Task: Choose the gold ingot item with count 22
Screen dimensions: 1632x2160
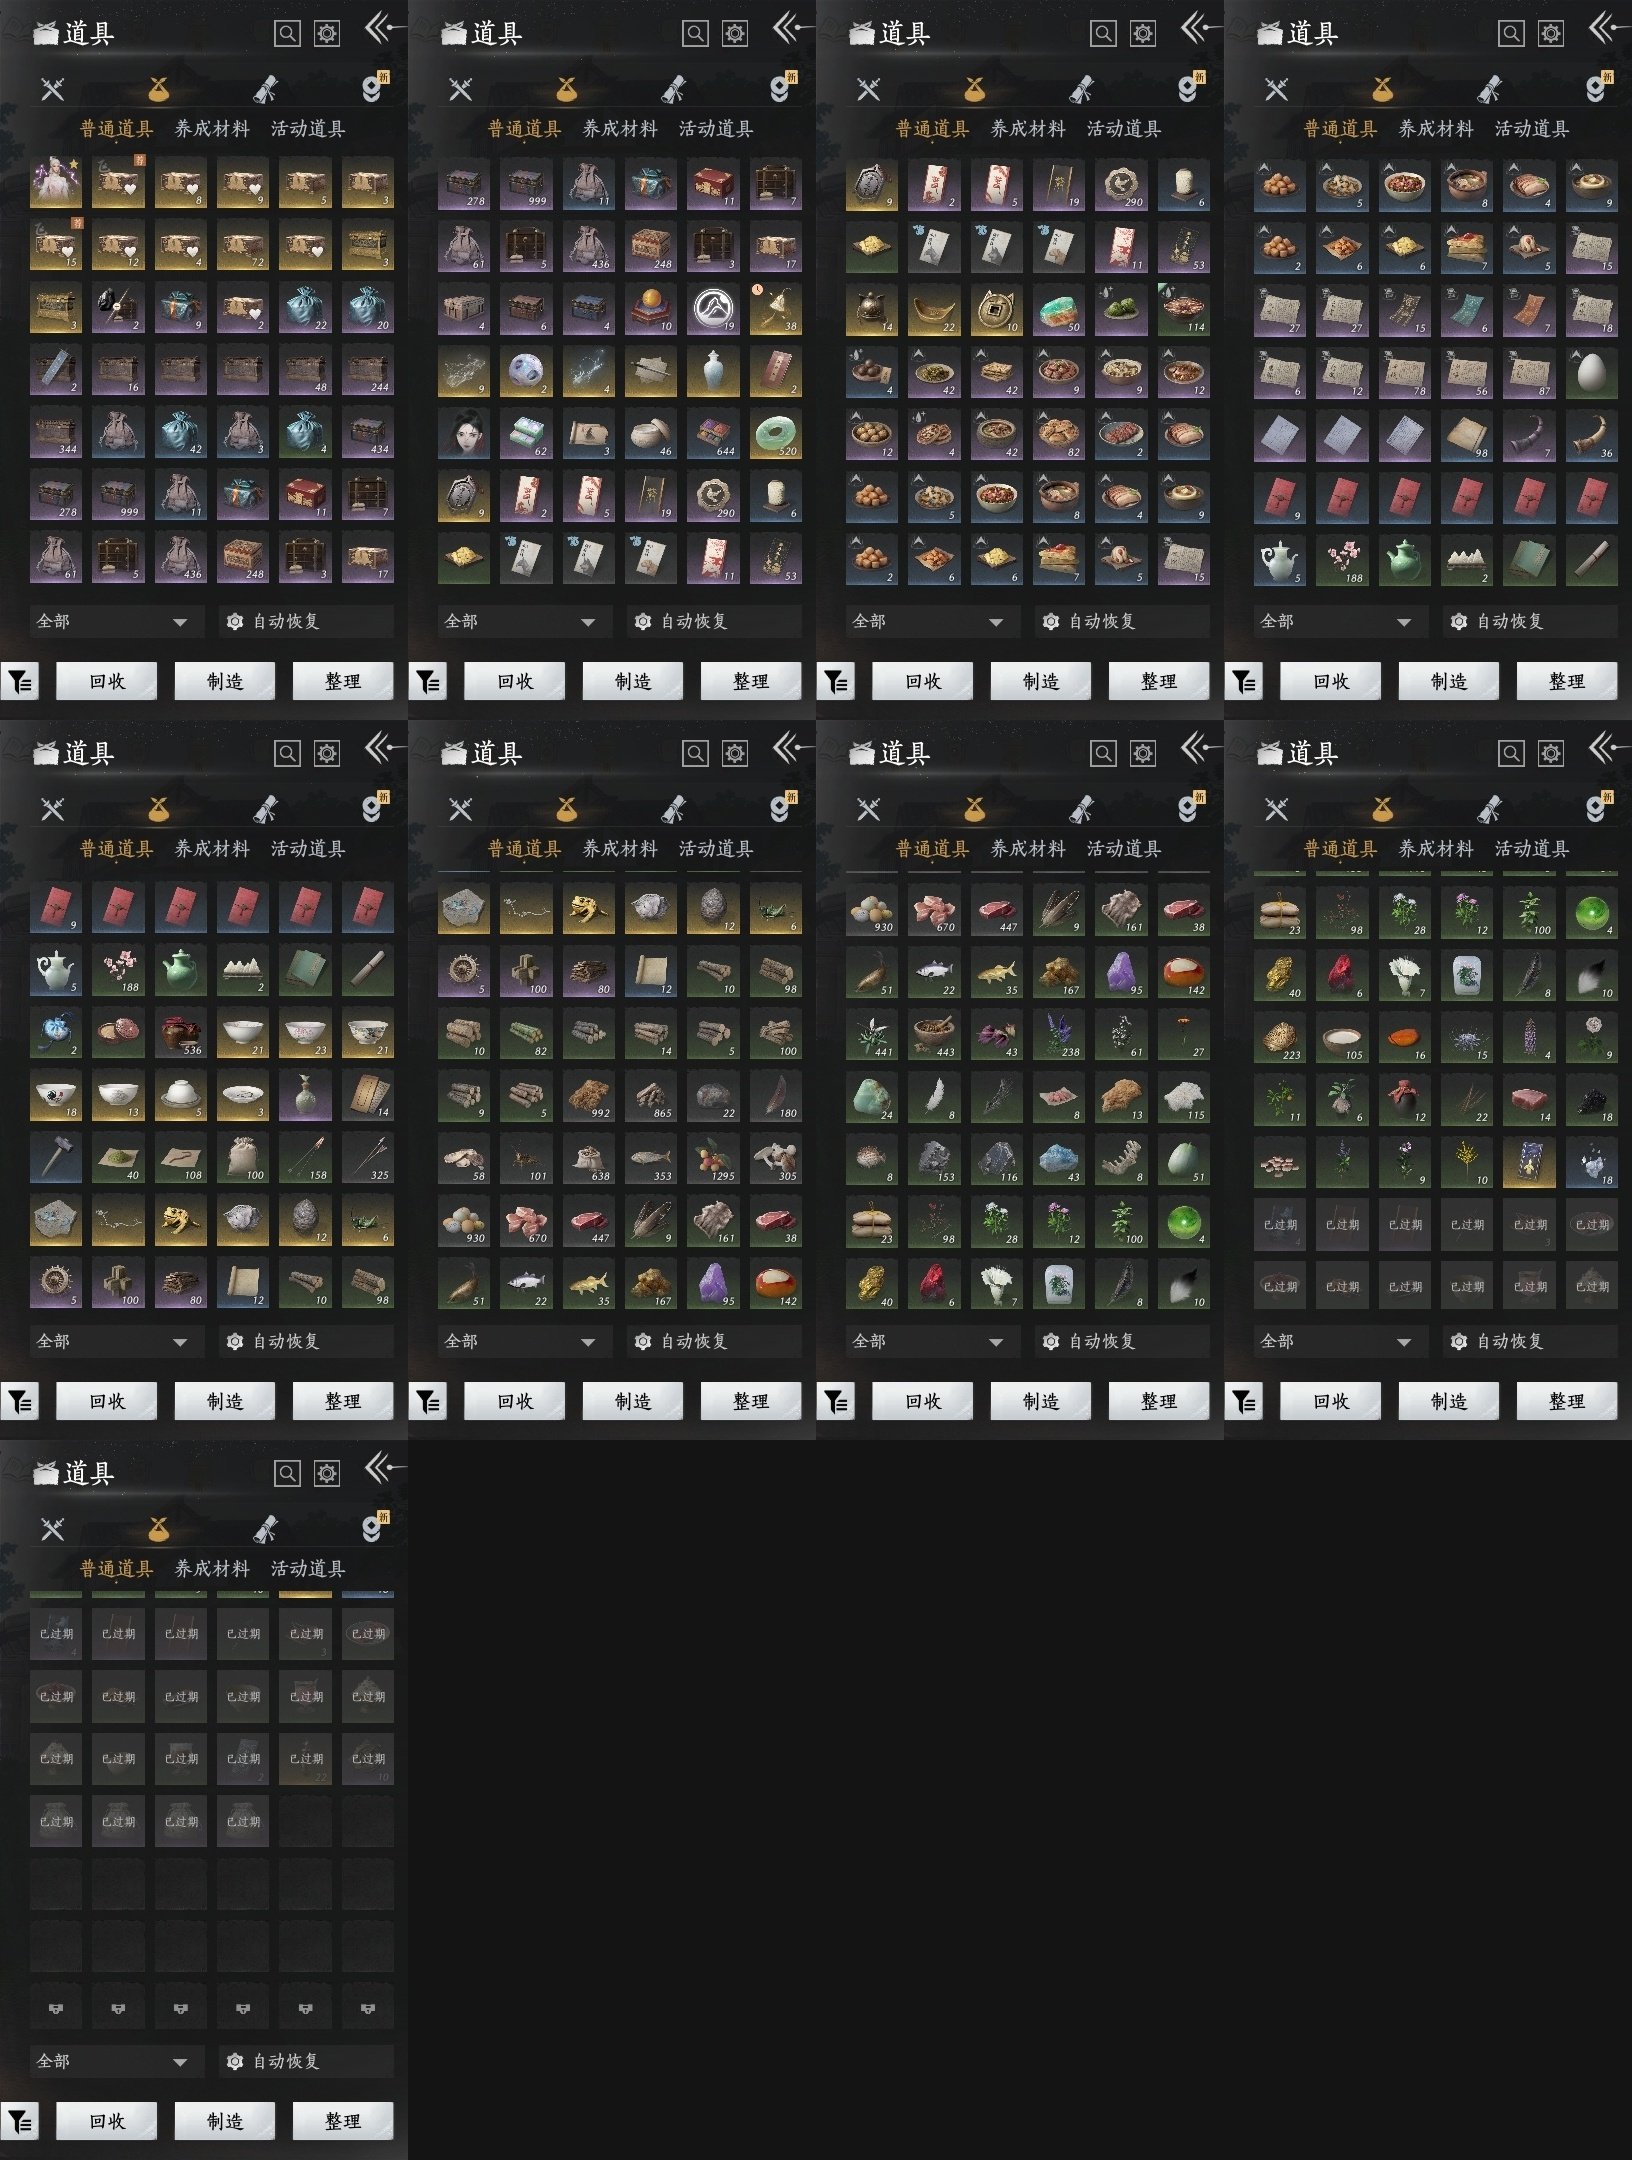Action: click(x=934, y=309)
